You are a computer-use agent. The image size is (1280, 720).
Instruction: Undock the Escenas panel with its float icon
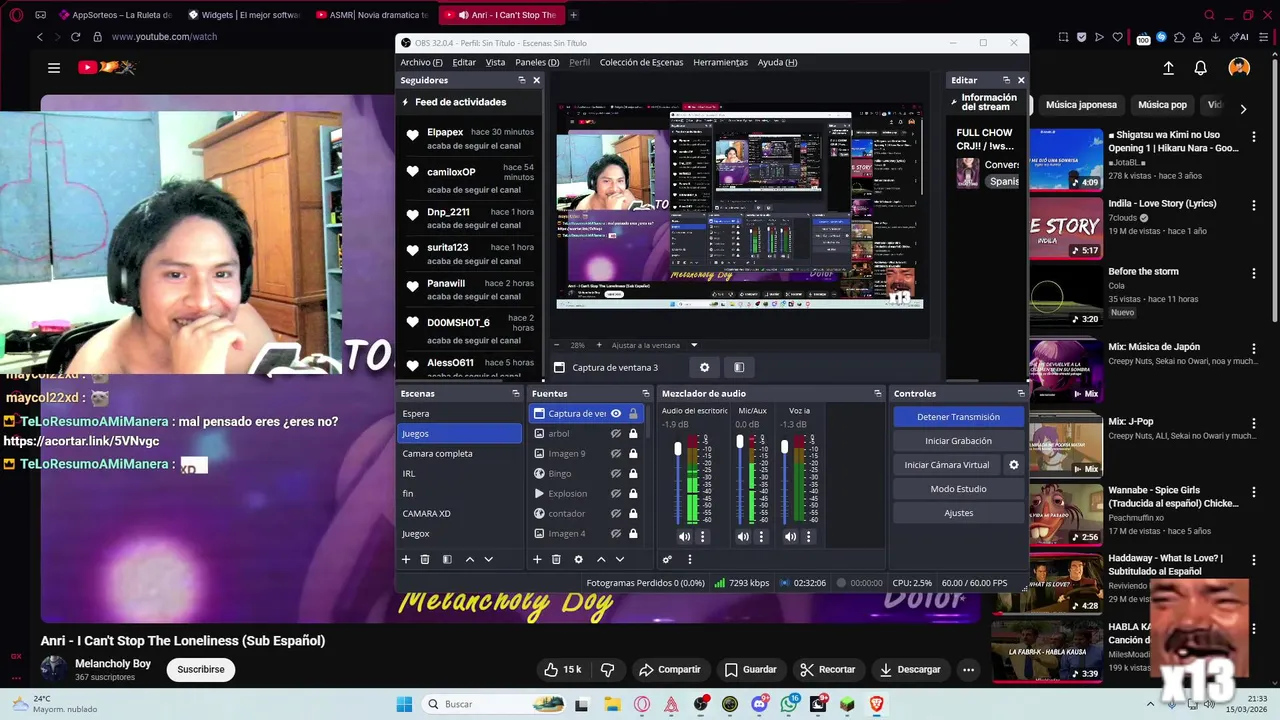516,393
